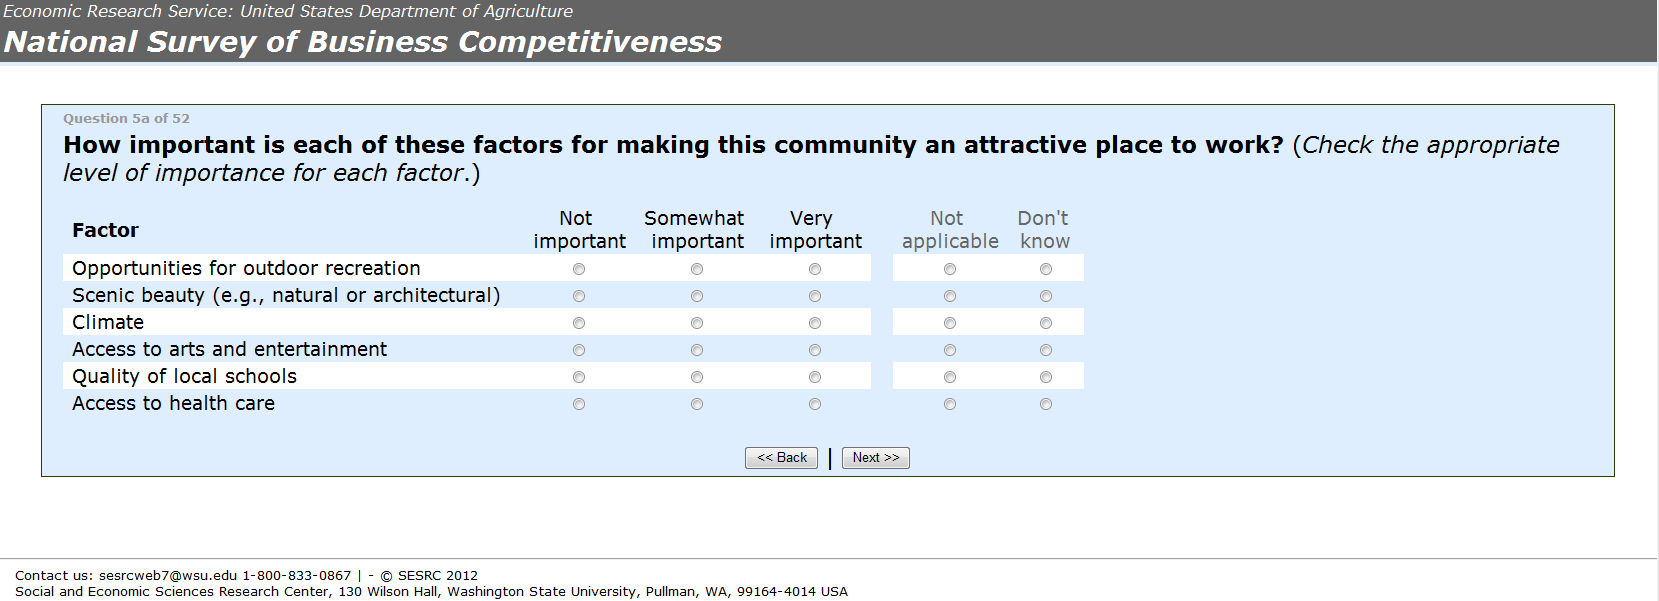Click the Quality of local schools label

tap(184, 377)
